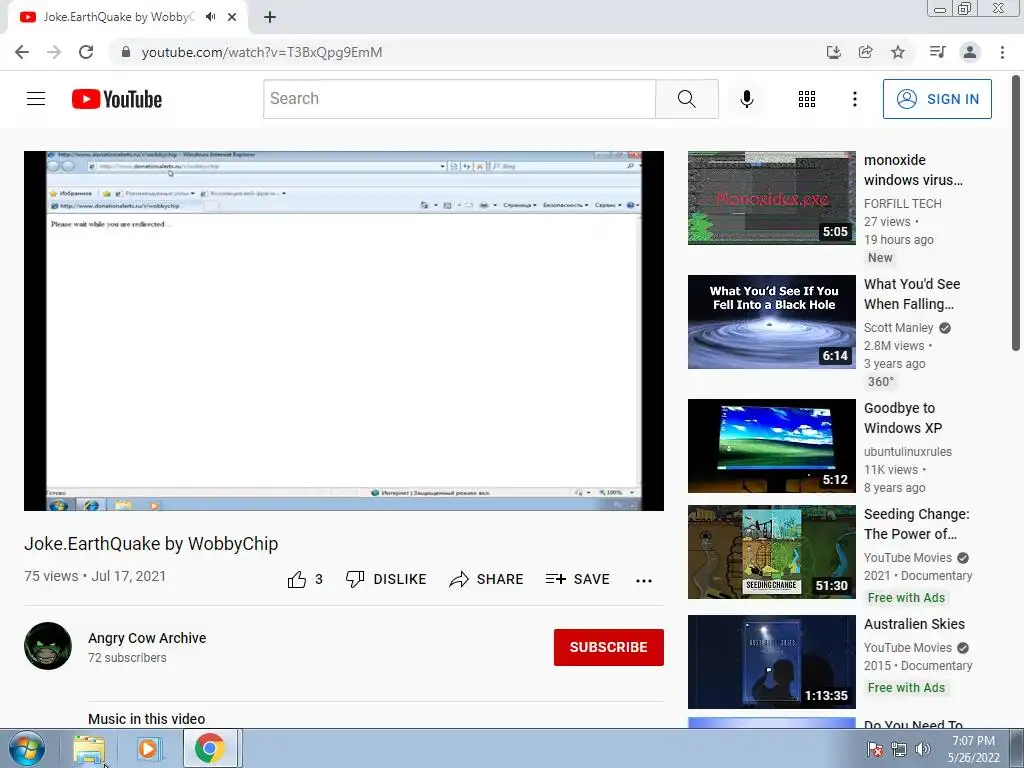Open a new Chrome tab
The height and width of the screenshot is (768, 1024).
coord(270,17)
